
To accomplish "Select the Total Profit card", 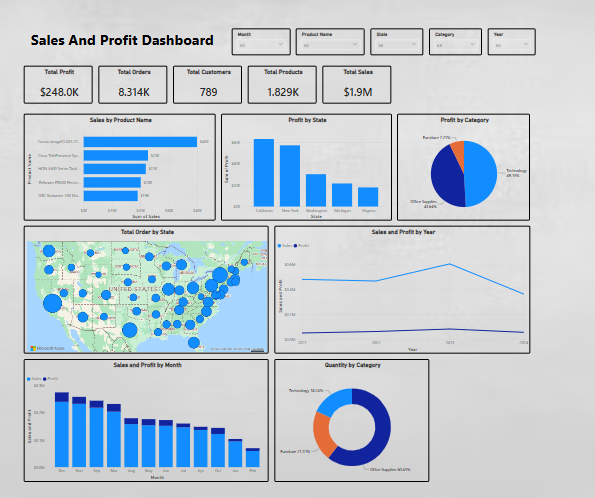I will pos(58,84).
